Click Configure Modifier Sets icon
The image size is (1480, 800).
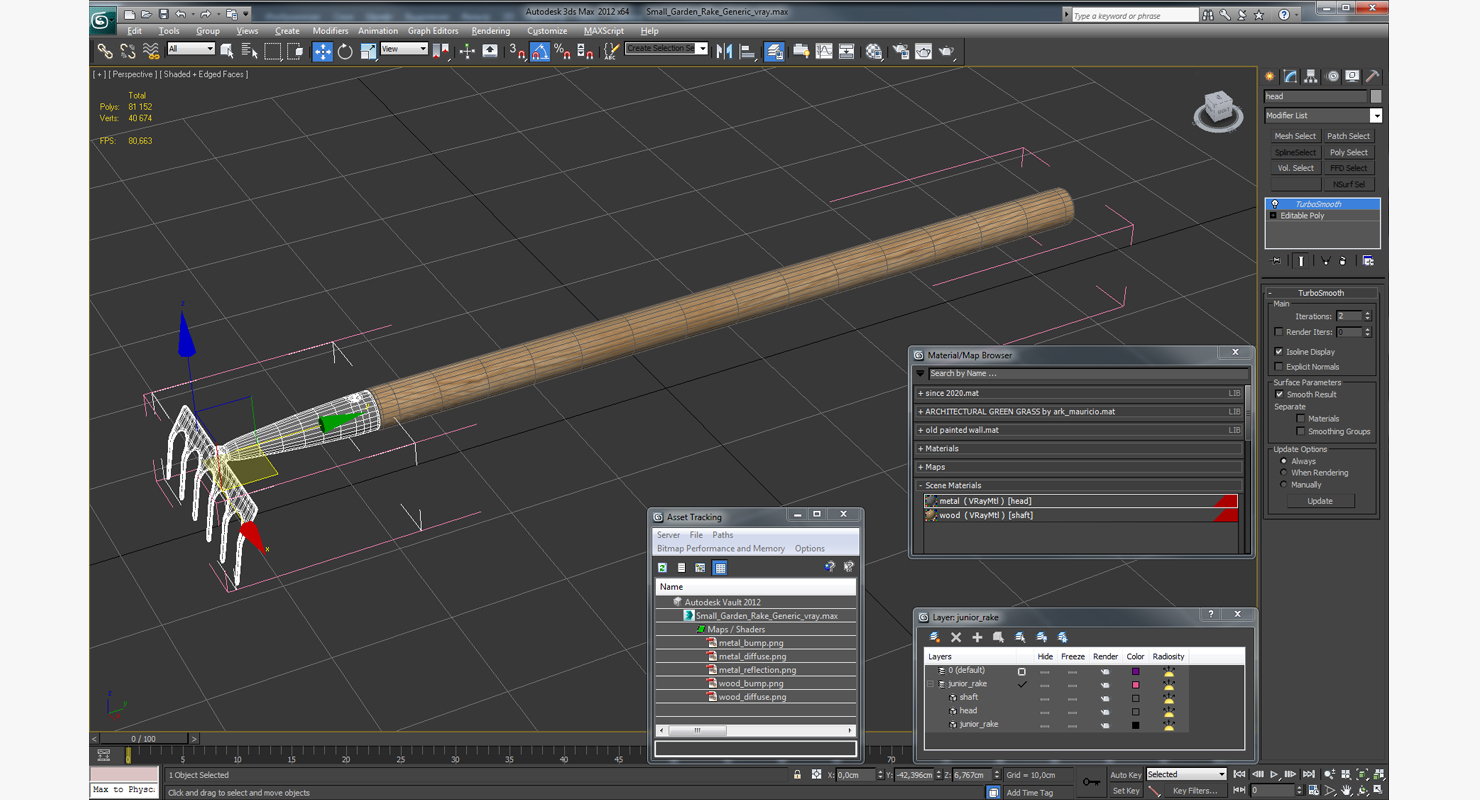point(1368,261)
